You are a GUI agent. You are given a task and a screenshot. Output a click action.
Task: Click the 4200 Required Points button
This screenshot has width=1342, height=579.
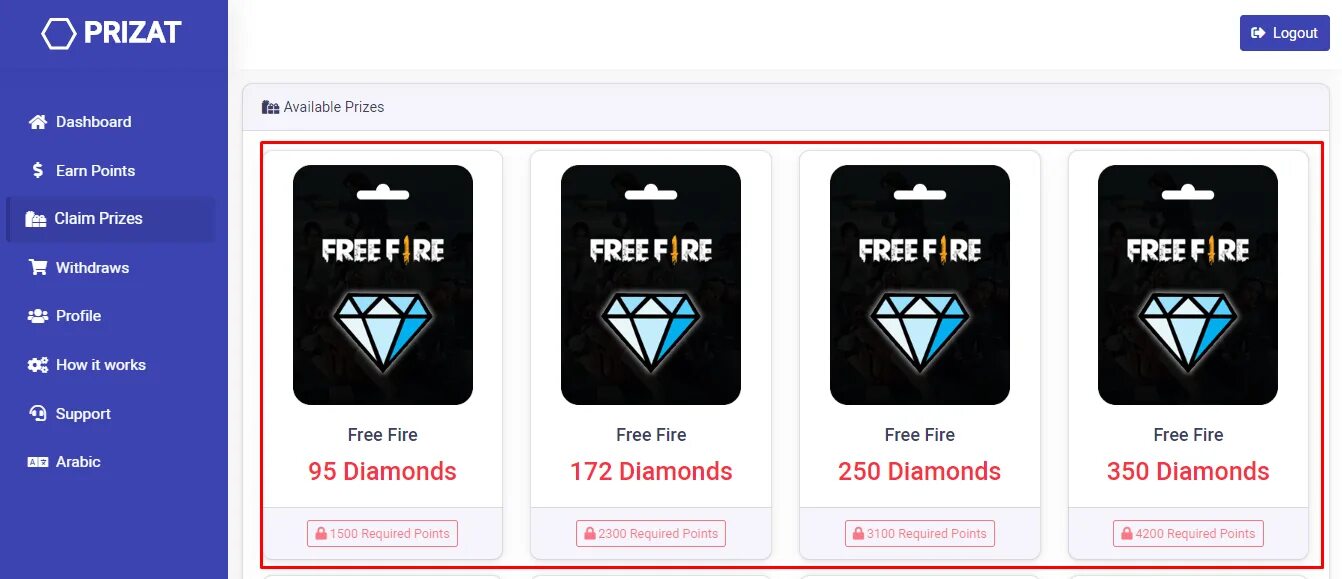(x=1188, y=534)
